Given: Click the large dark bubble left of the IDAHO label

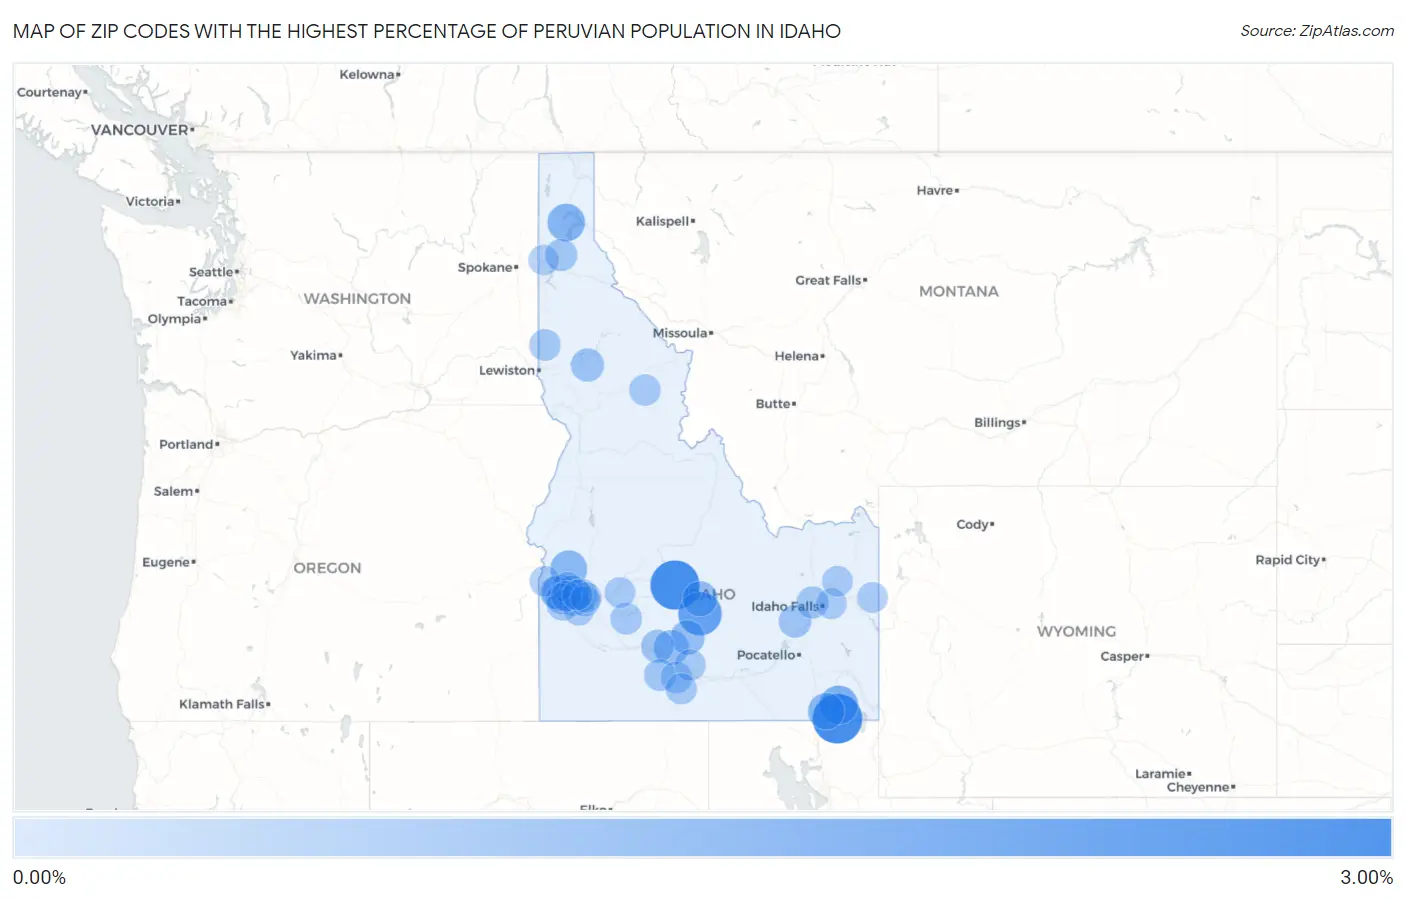Looking at the screenshot, I should [x=675, y=585].
